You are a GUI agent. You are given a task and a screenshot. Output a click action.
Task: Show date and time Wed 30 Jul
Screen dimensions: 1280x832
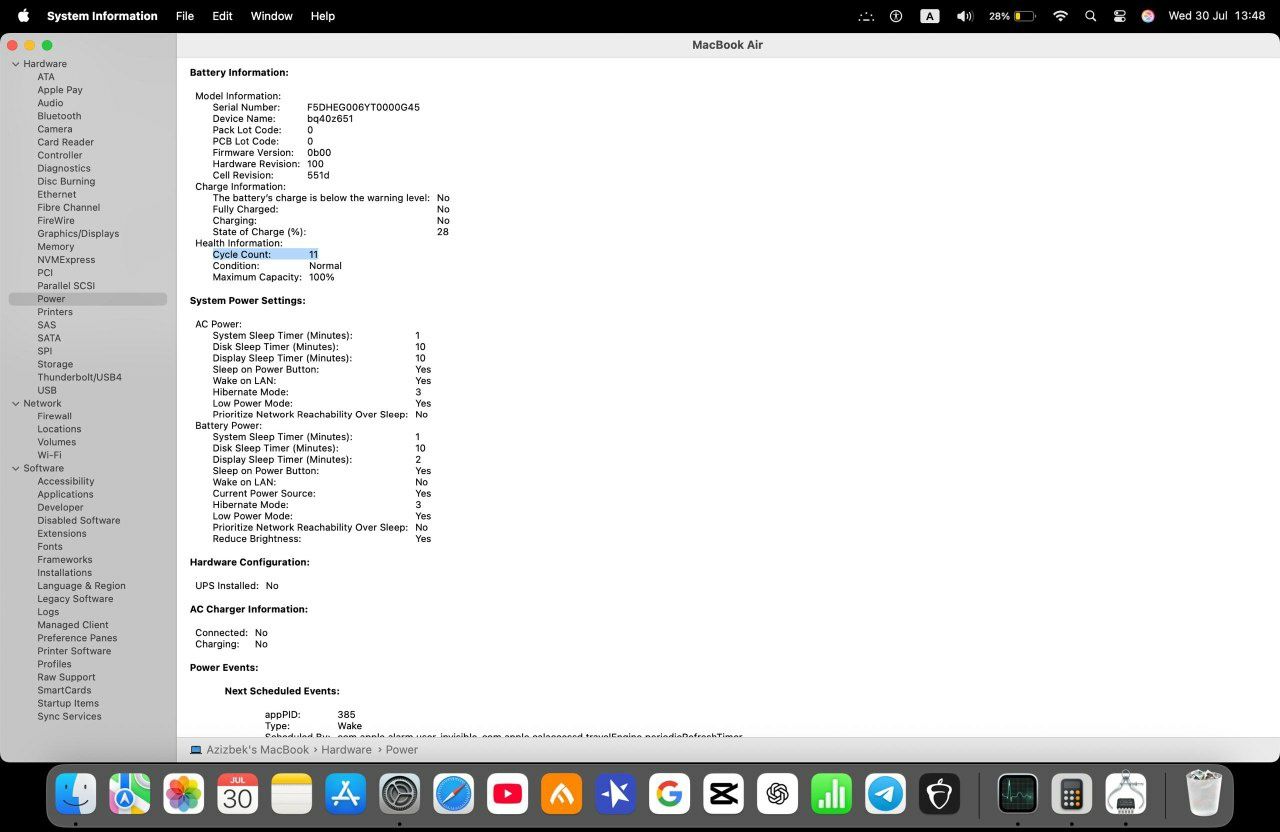coord(1217,16)
